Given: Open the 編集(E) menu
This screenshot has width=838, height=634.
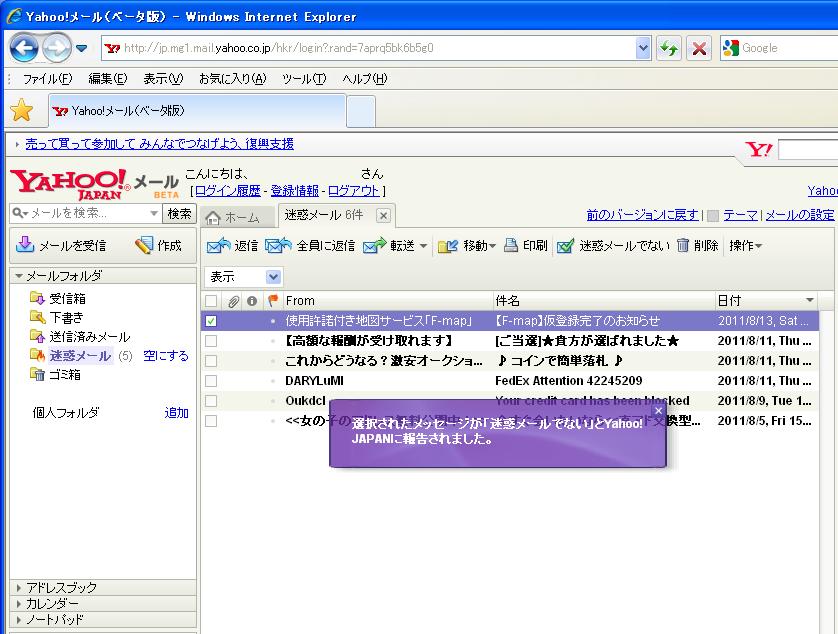Looking at the screenshot, I should point(108,79).
